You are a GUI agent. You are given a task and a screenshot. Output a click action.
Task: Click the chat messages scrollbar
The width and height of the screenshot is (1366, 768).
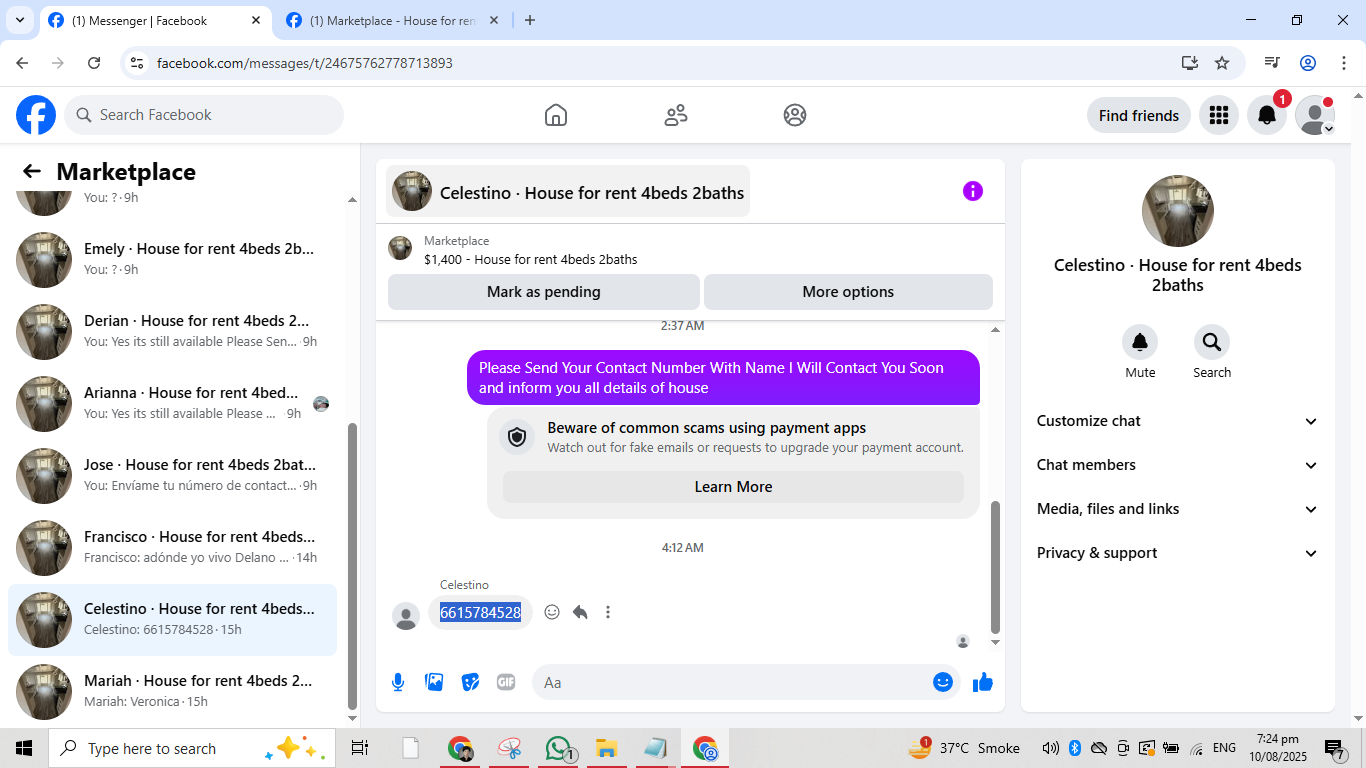click(x=995, y=567)
